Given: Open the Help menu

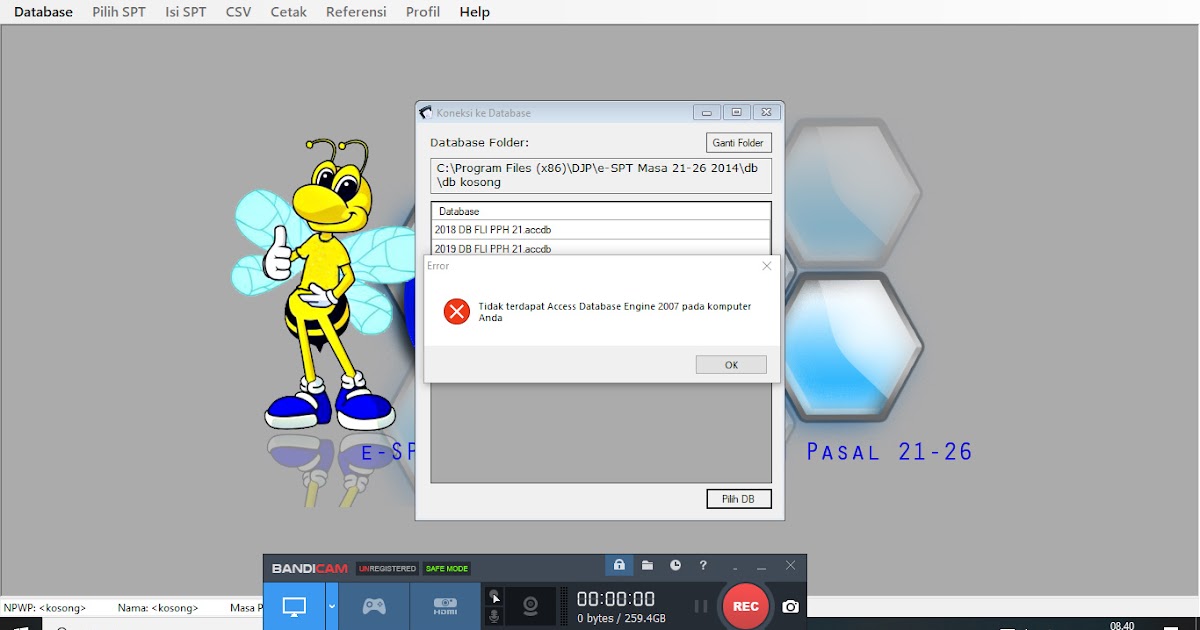Looking at the screenshot, I should click(x=474, y=12).
